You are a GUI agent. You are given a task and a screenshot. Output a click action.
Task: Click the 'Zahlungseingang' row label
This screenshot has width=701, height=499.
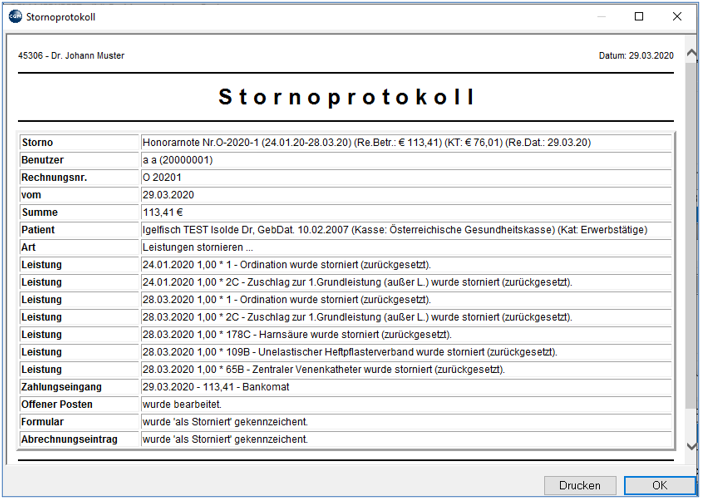(61, 387)
